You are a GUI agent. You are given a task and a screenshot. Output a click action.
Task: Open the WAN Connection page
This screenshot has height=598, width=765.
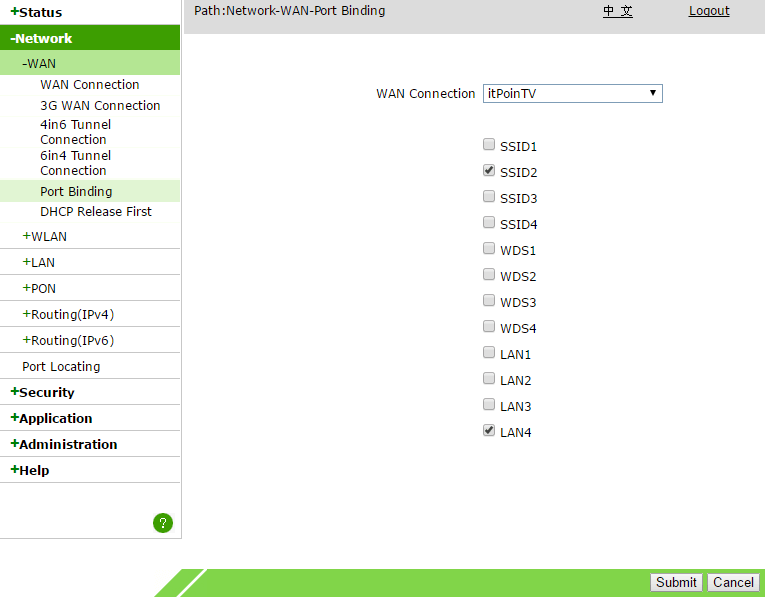(90, 84)
